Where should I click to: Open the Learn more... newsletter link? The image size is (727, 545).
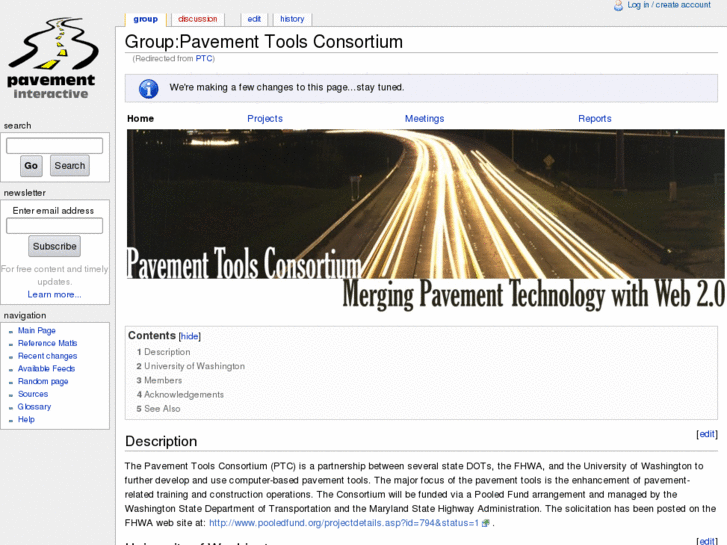pos(54,295)
